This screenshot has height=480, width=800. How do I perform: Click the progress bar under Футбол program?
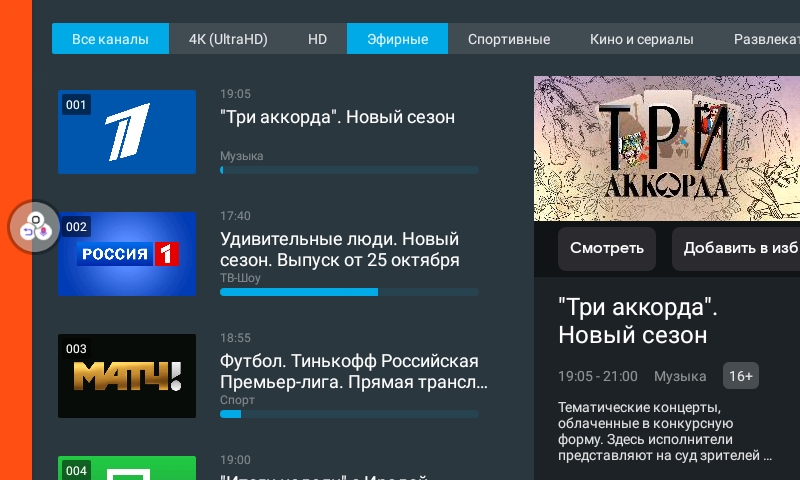coord(349,414)
